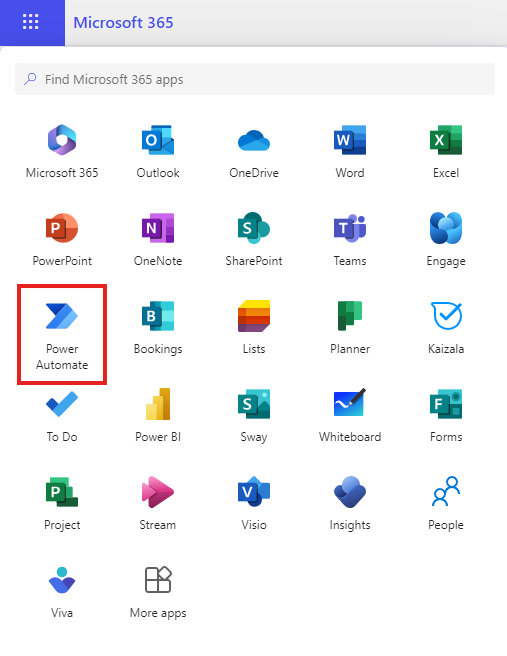Open OneNote
This screenshot has width=507, height=656.
158,240
